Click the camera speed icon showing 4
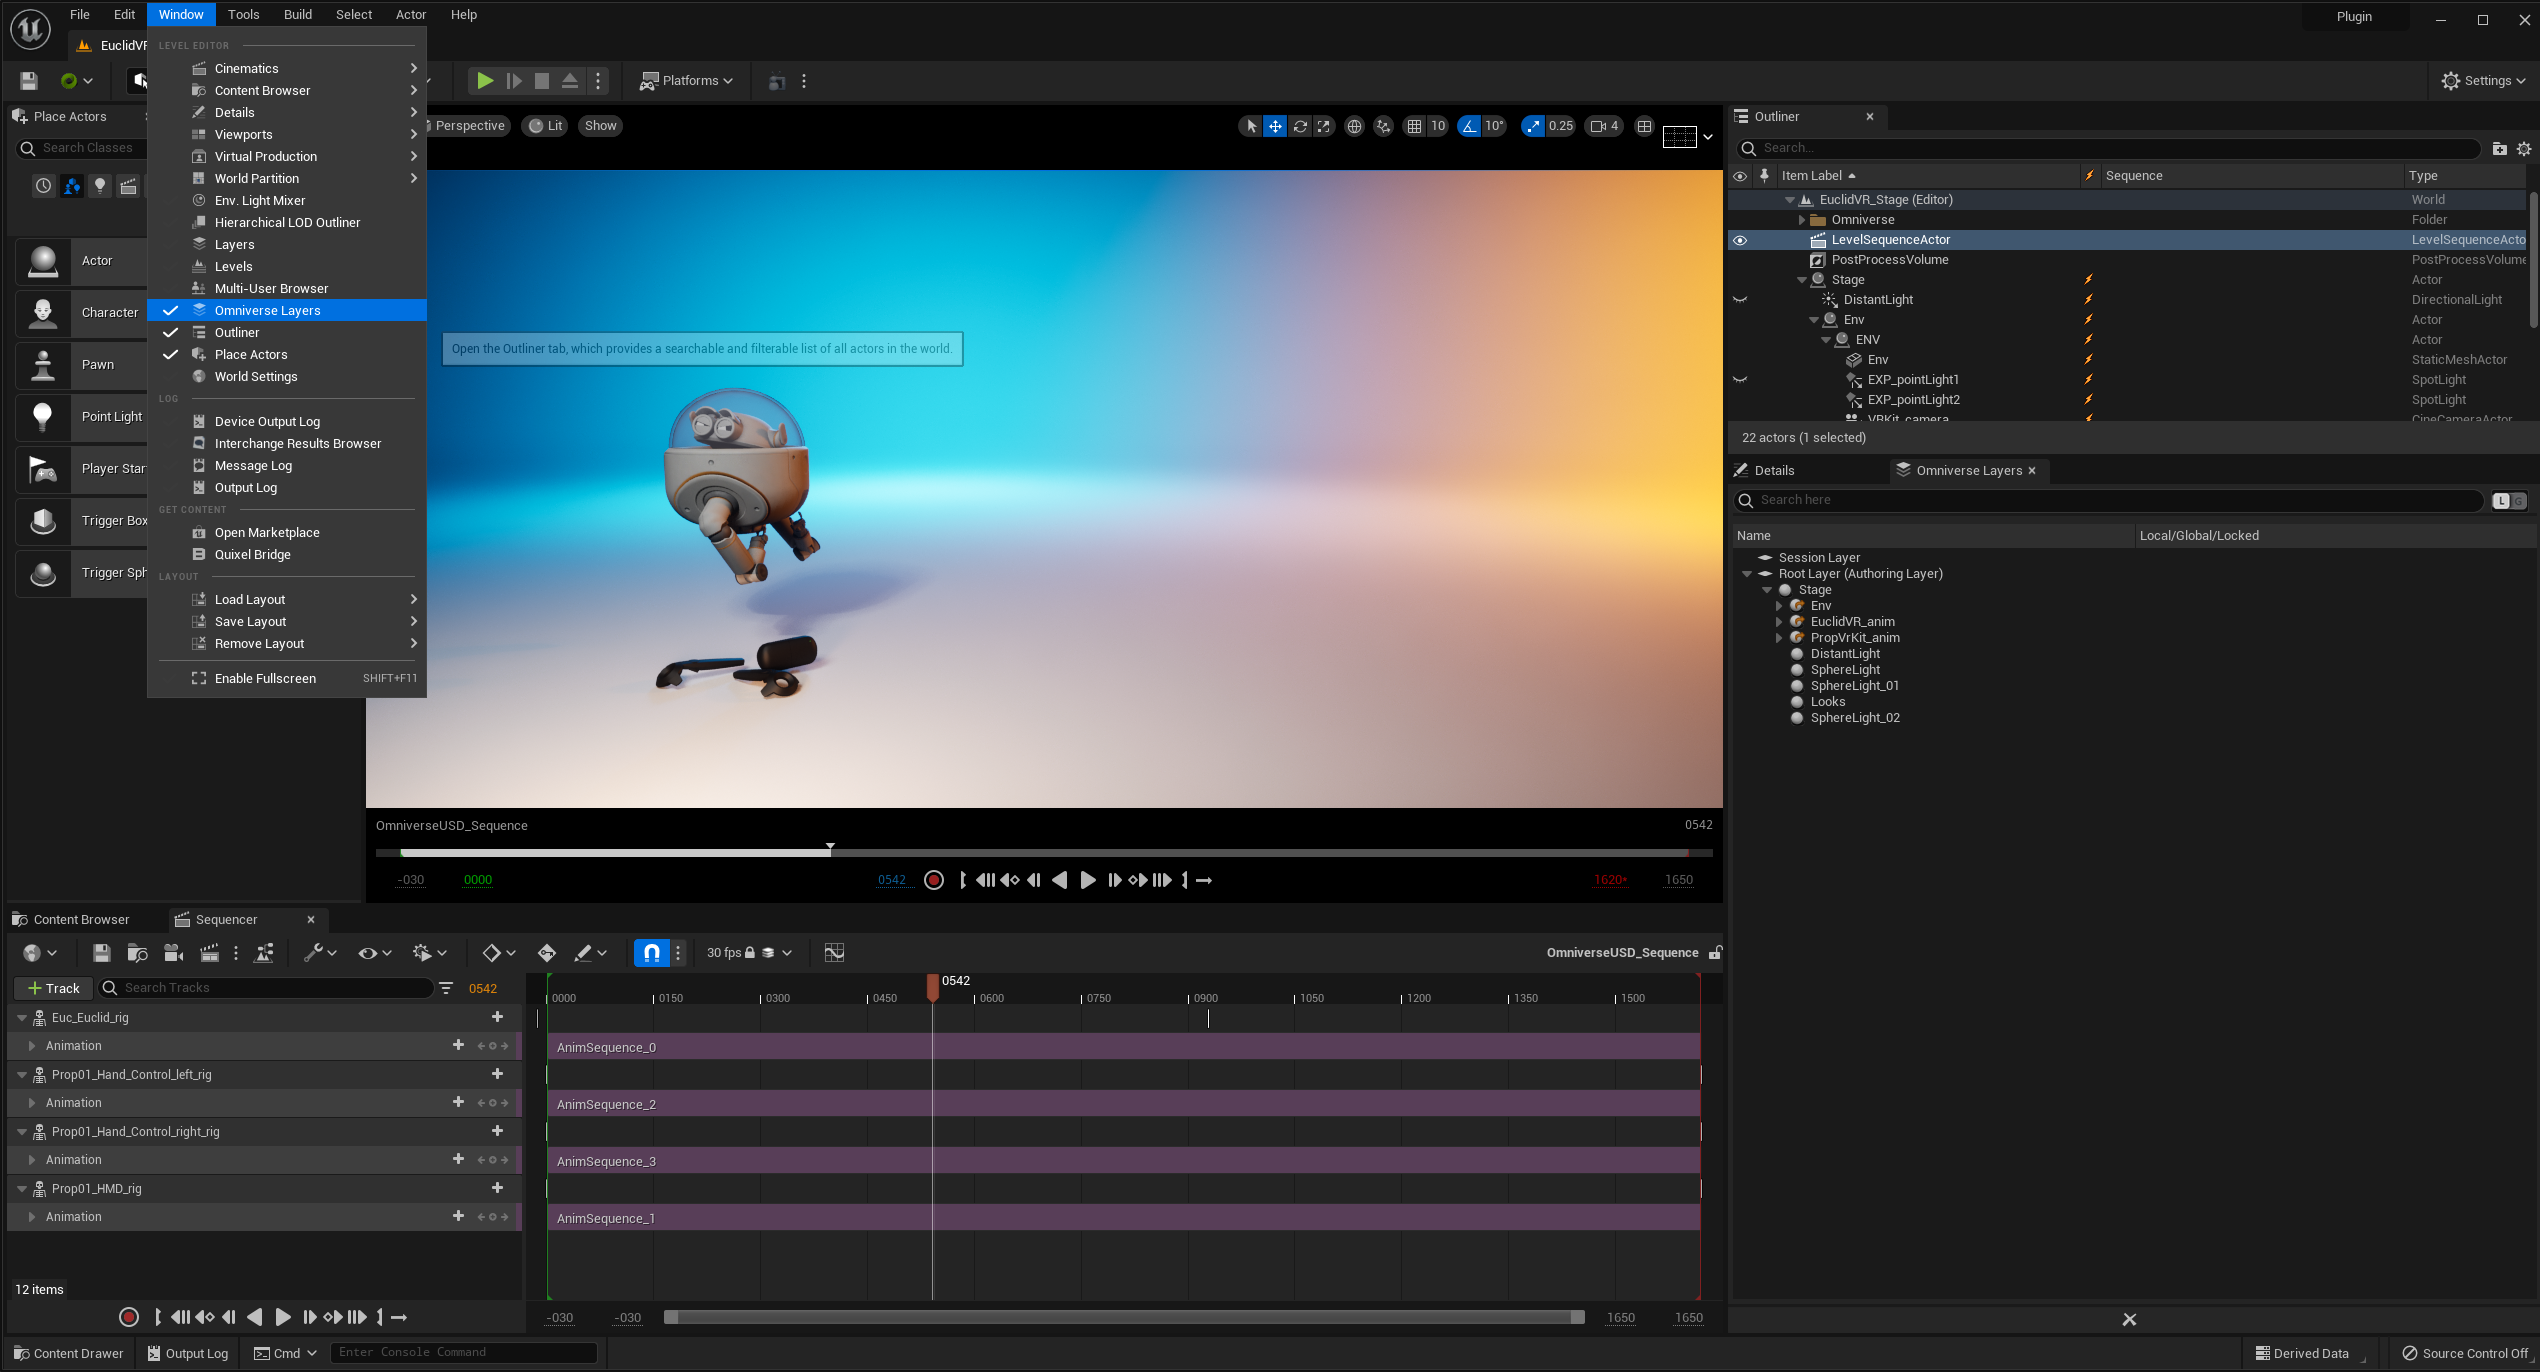Image resolution: width=2540 pixels, height=1372 pixels. point(1604,126)
